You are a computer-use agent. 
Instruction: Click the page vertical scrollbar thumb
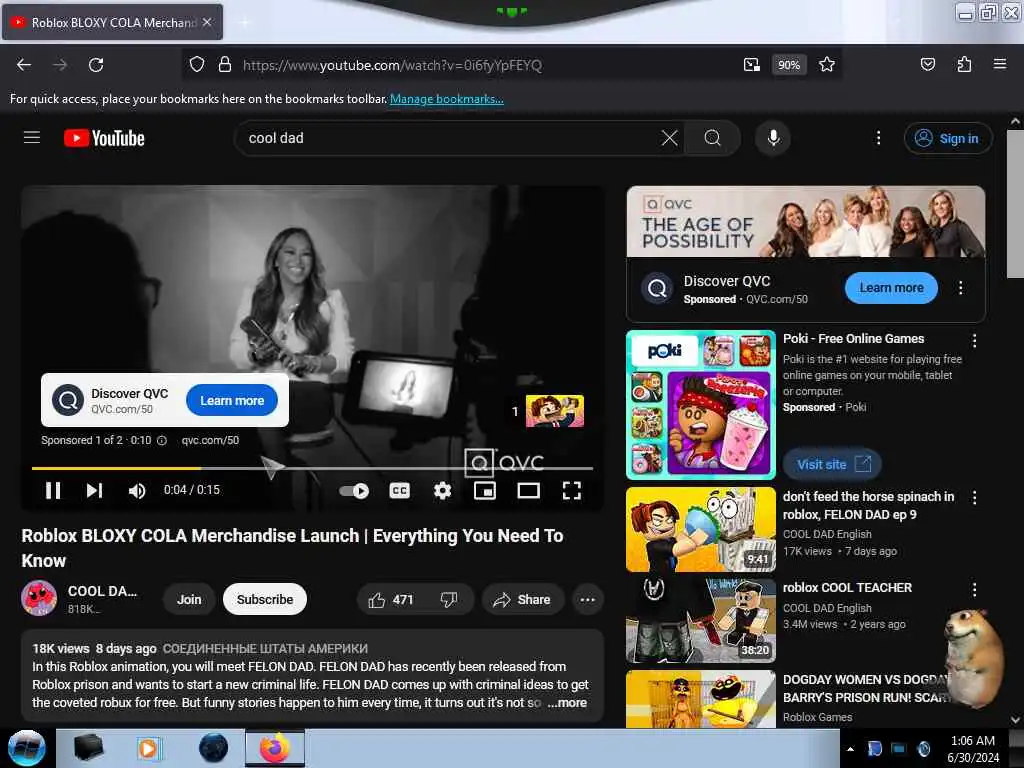1014,203
